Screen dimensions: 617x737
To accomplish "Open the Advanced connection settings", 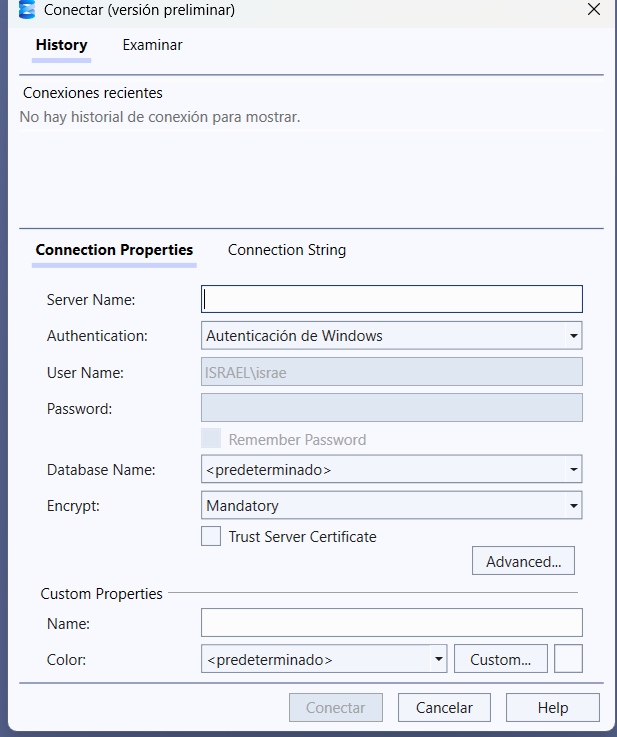I will pyautogui.click(x=523, y=561).
